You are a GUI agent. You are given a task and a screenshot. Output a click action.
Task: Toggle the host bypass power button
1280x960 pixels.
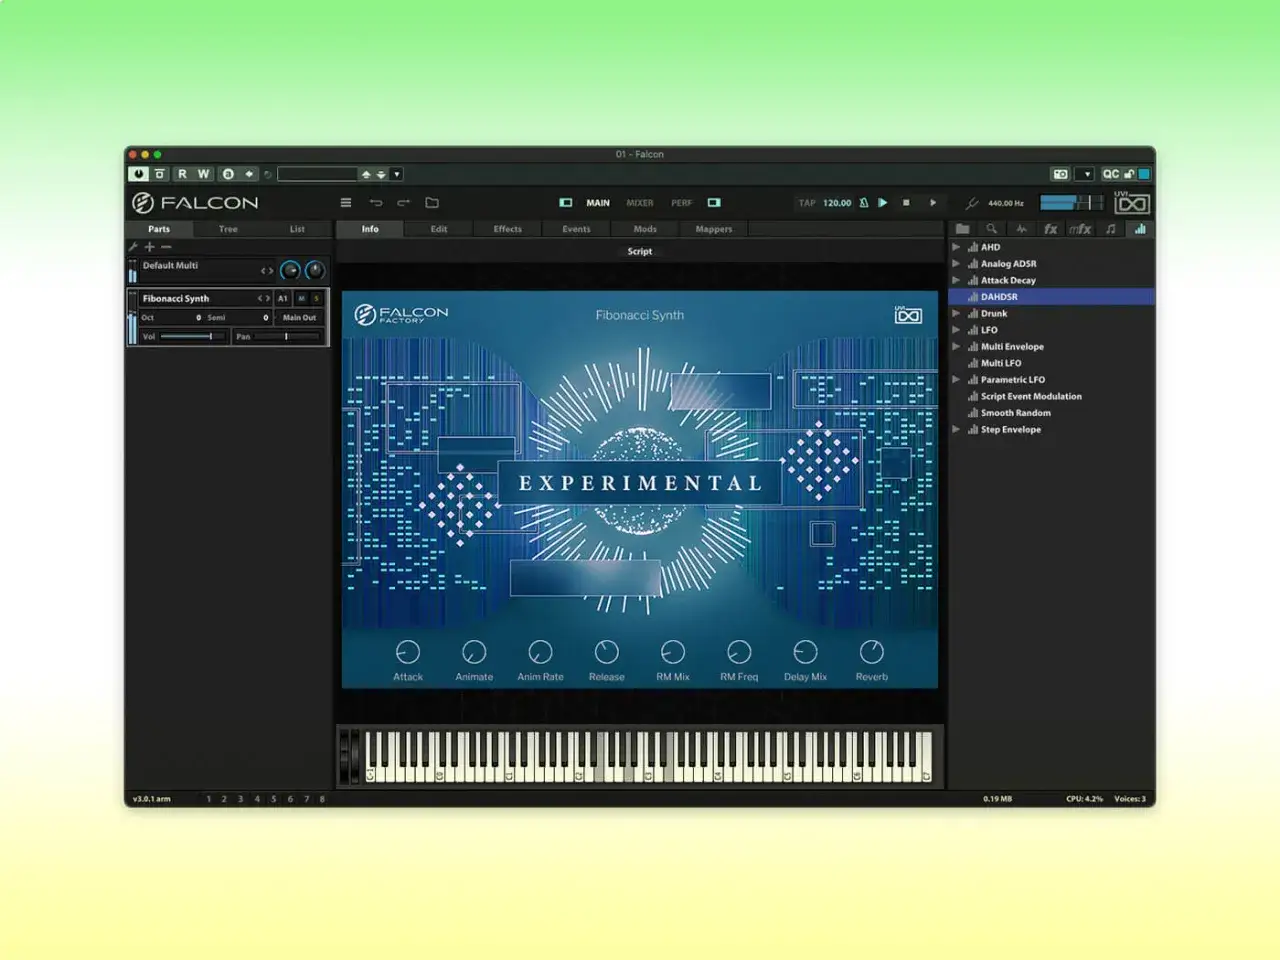[x=139, y=174]
